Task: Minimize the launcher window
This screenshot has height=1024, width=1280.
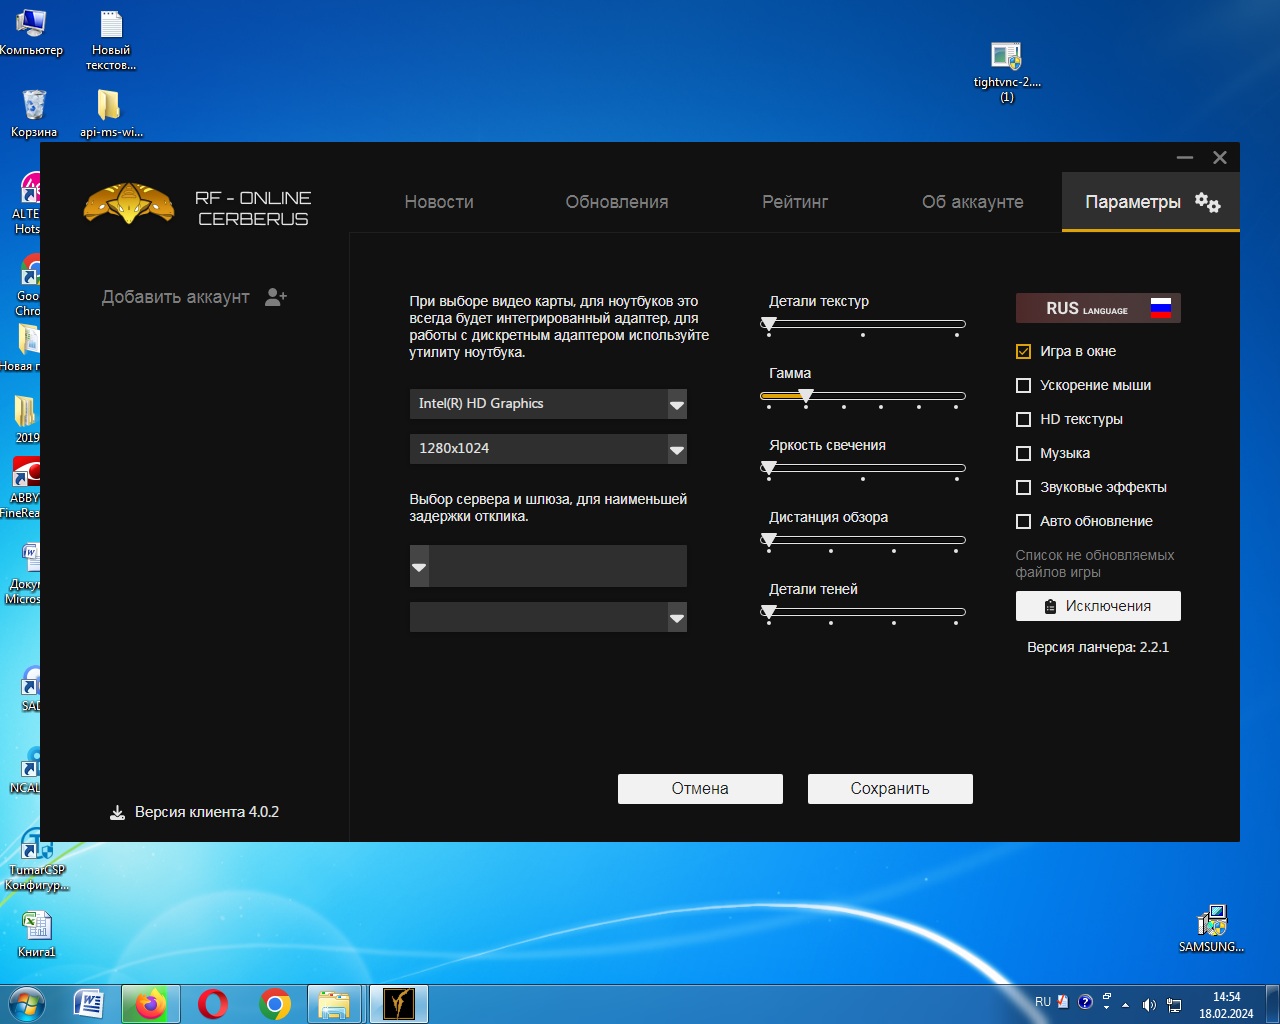Action: coord(1185,158)
